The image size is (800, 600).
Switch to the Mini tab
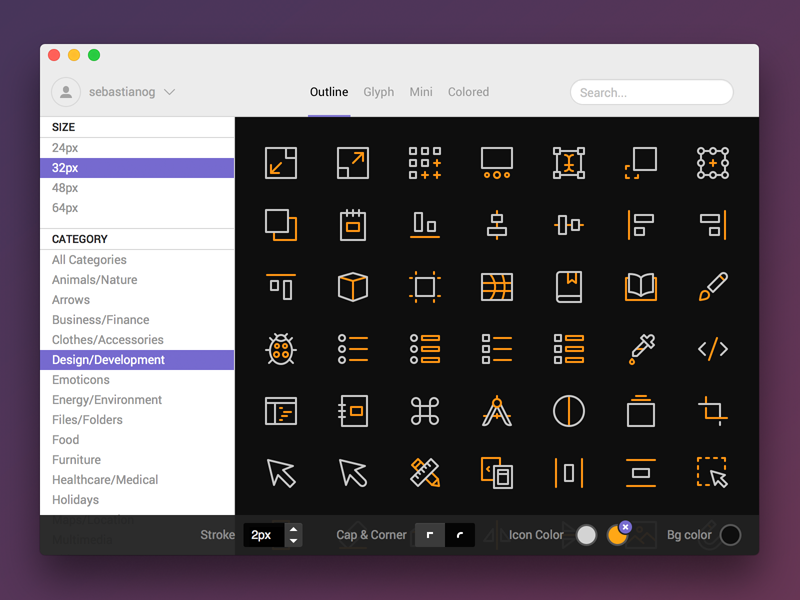pyautogui.click(x=421, y=92)
